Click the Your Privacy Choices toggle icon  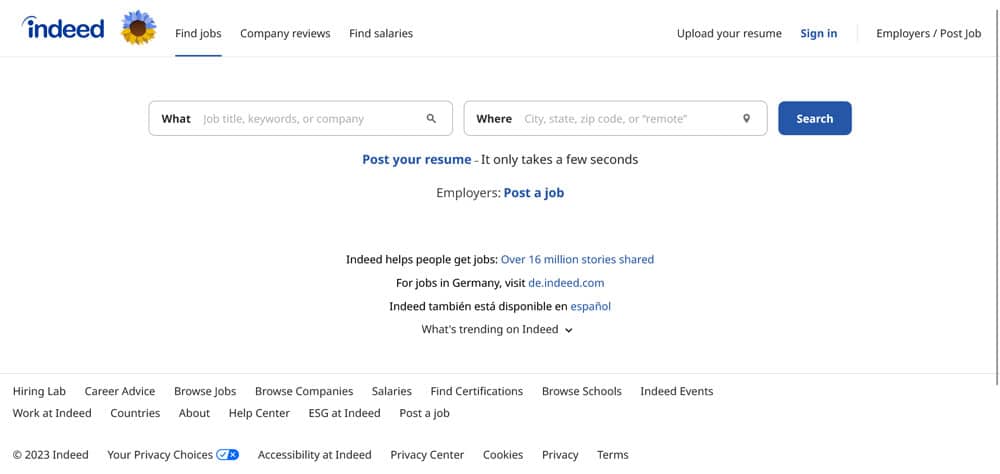pos(228,454)
